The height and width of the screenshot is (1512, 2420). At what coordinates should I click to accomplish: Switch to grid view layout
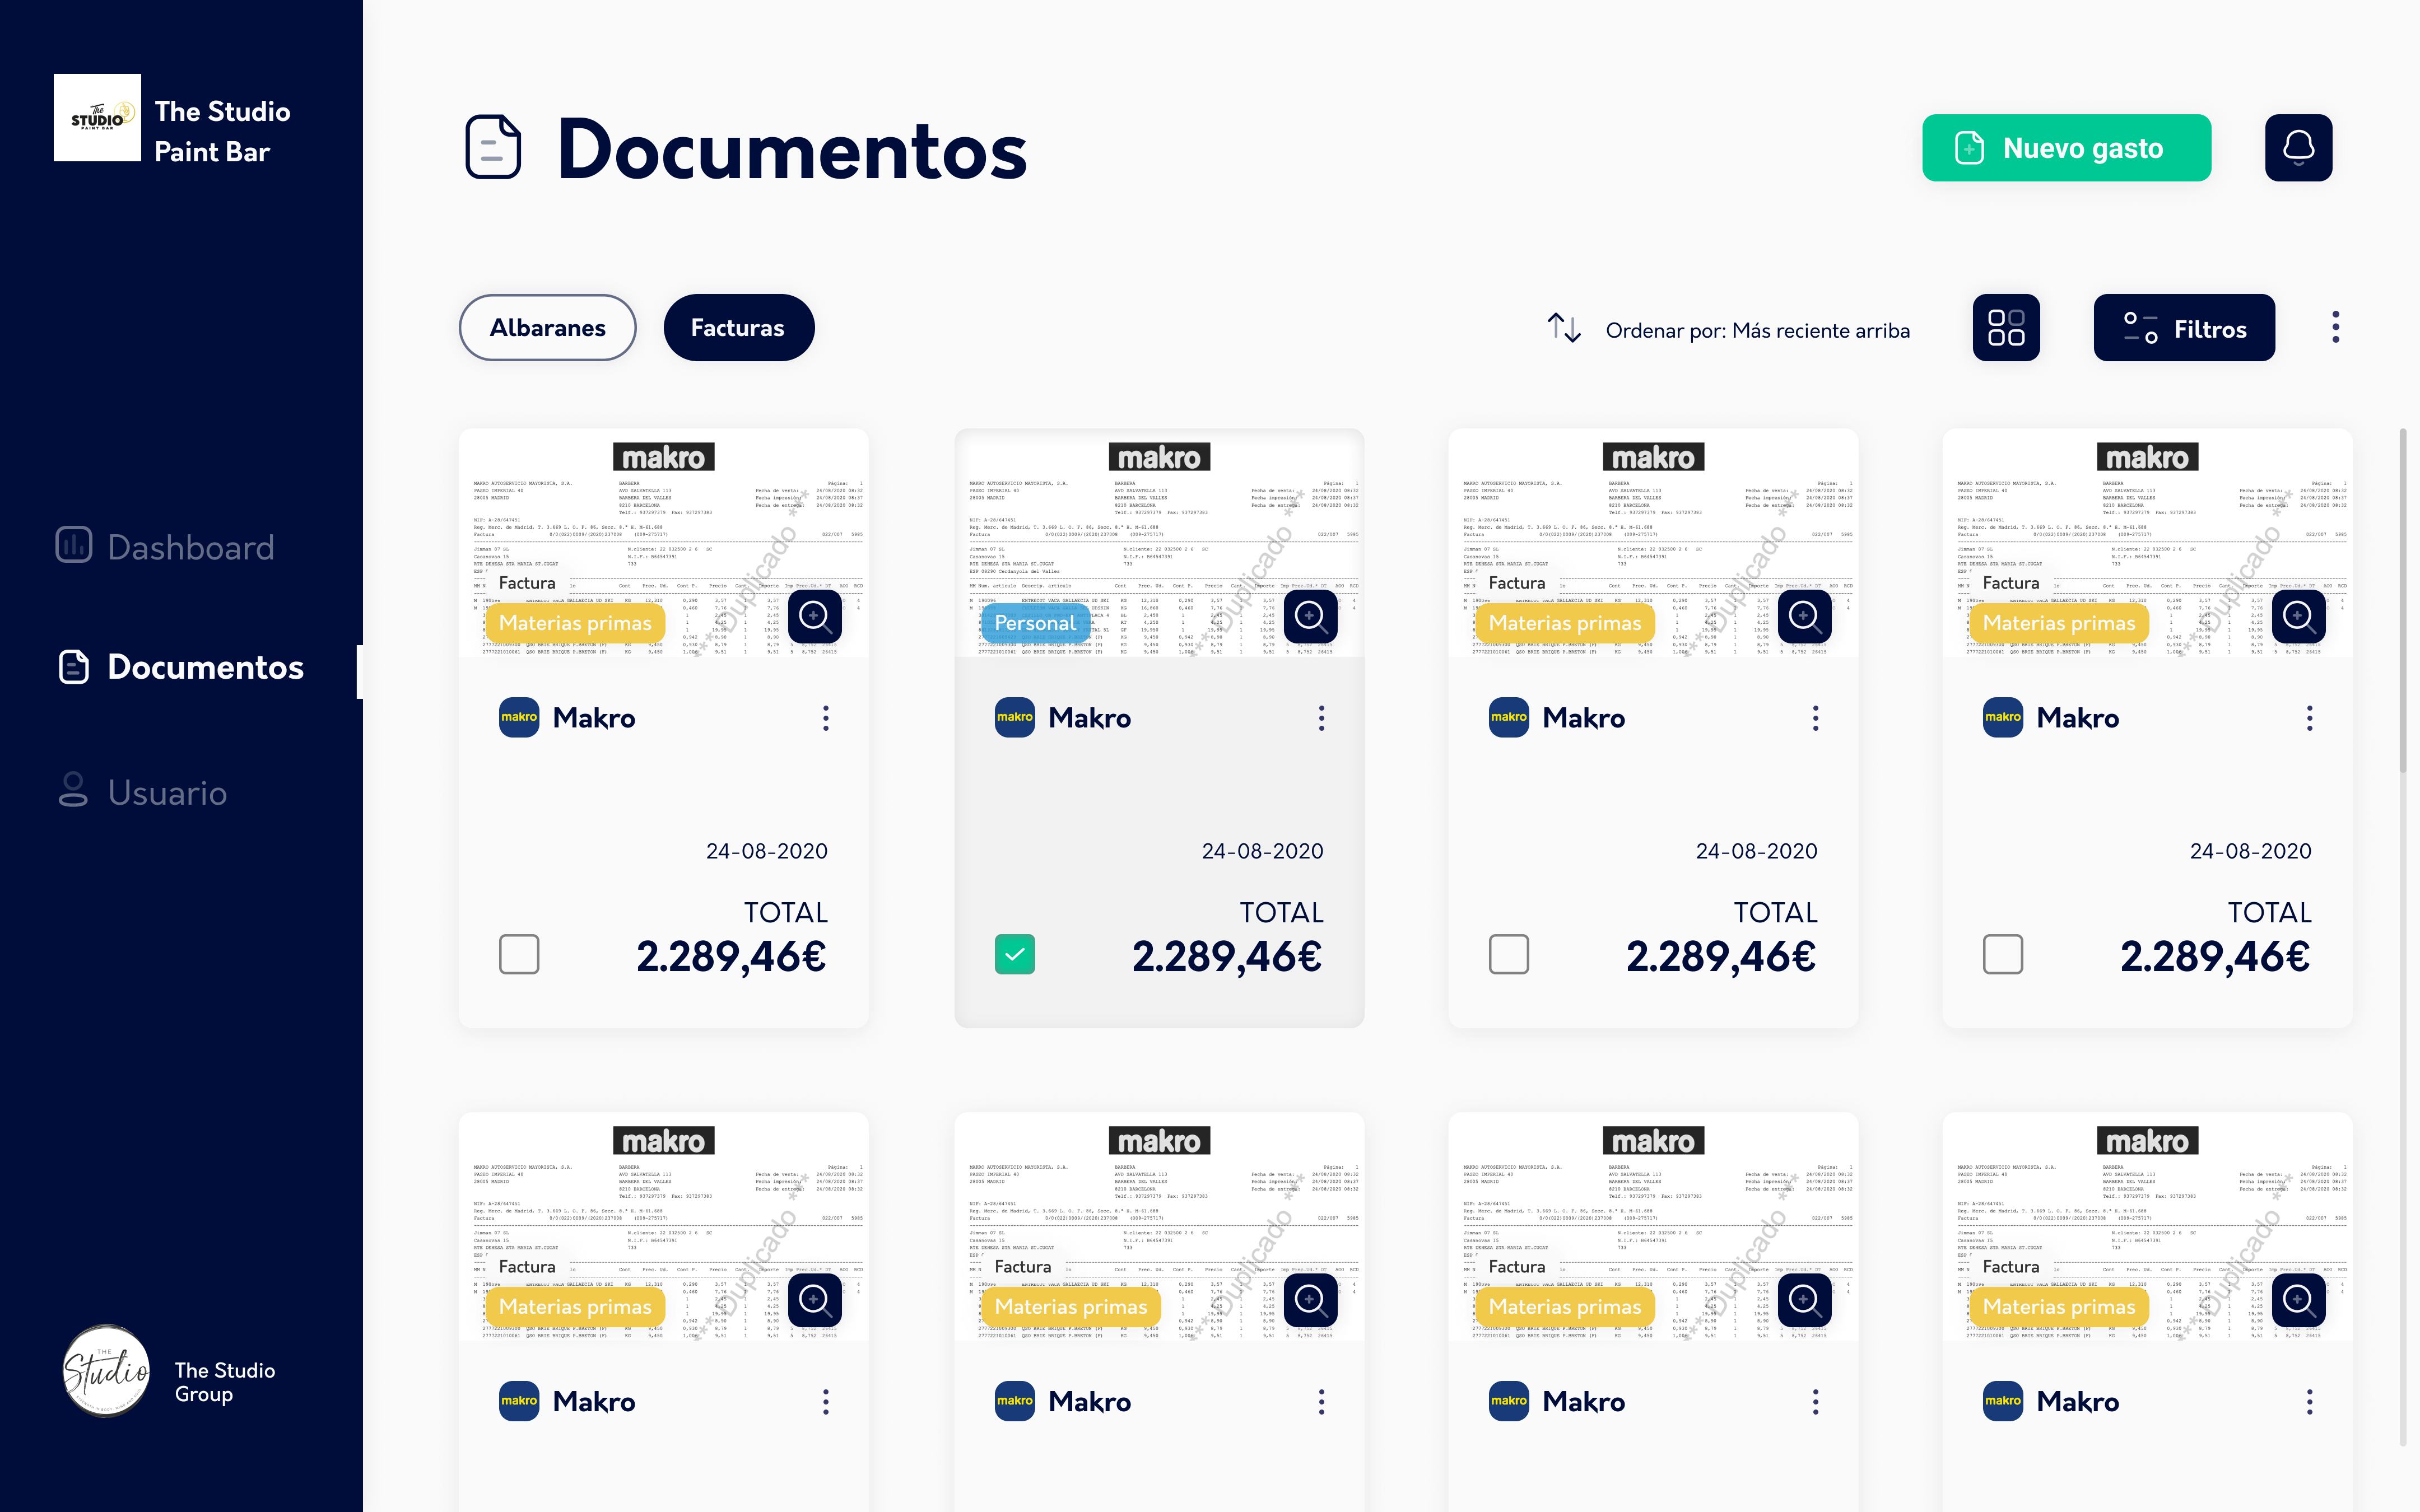[2006, 328]
